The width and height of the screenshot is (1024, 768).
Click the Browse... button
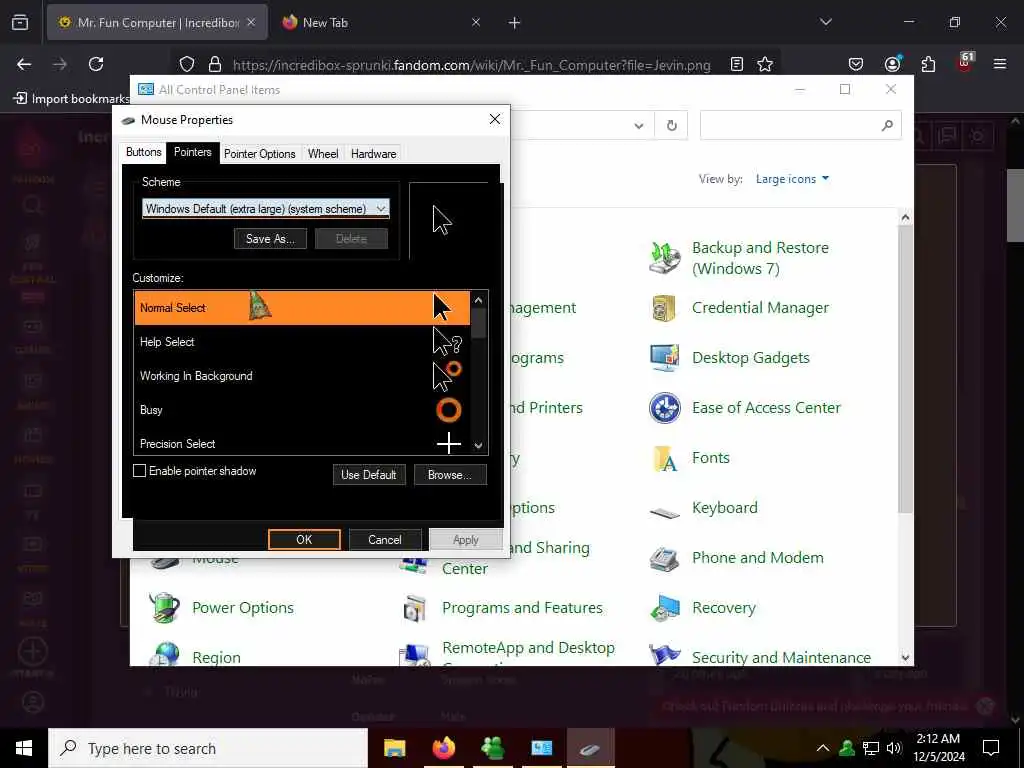(x=450, y=475)
